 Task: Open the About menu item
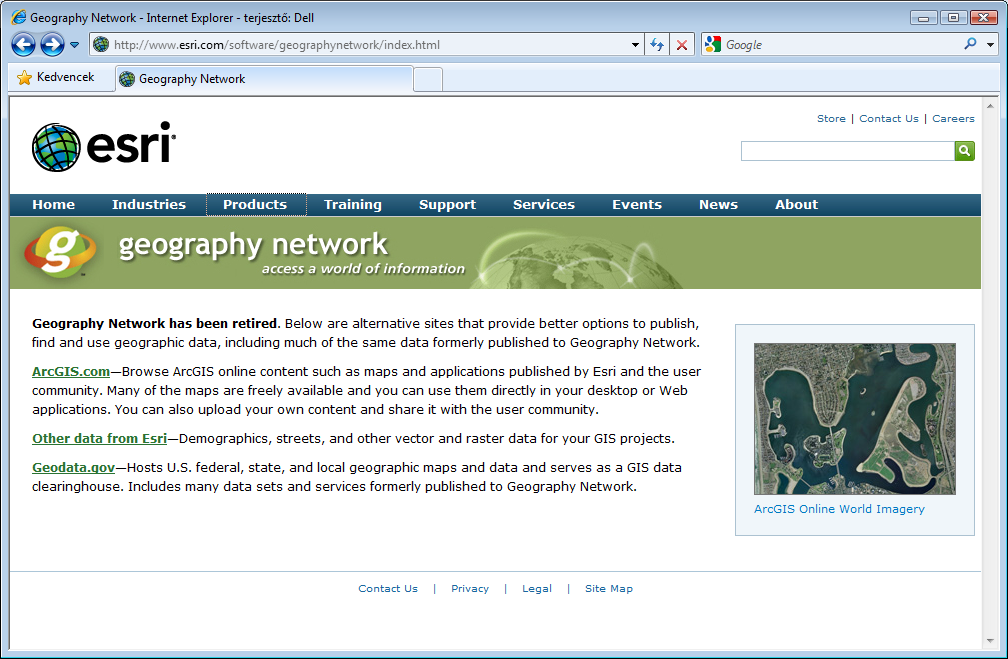point(796,204)
